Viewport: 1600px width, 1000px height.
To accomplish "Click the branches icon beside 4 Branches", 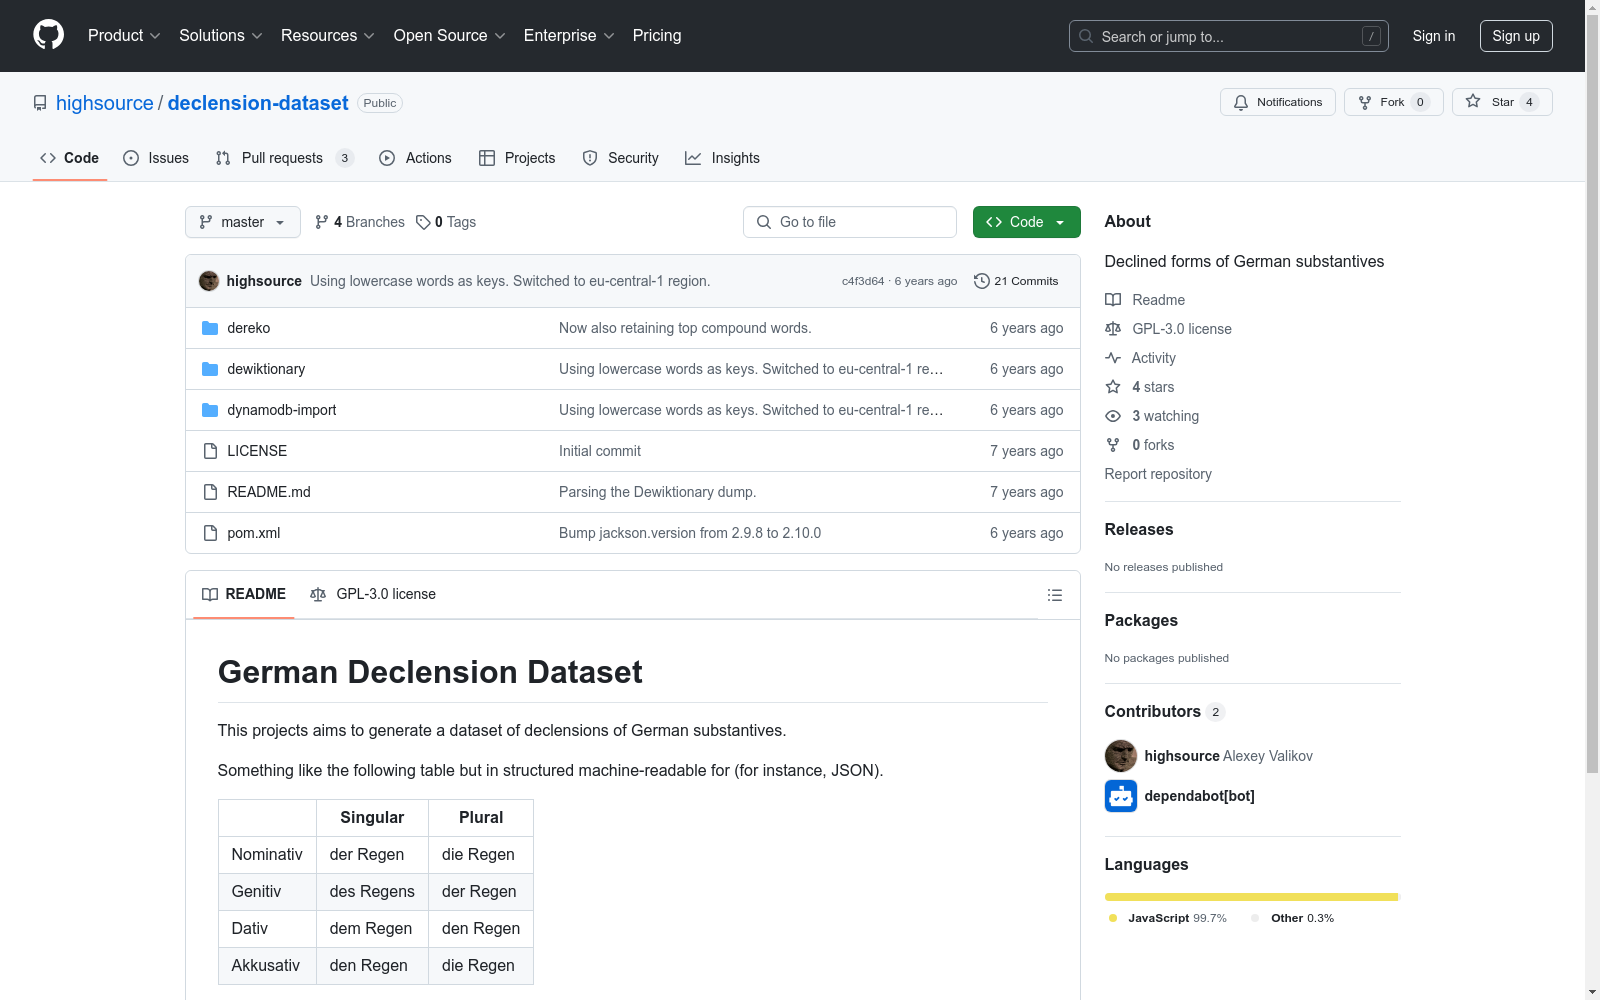I will [322, 222].
